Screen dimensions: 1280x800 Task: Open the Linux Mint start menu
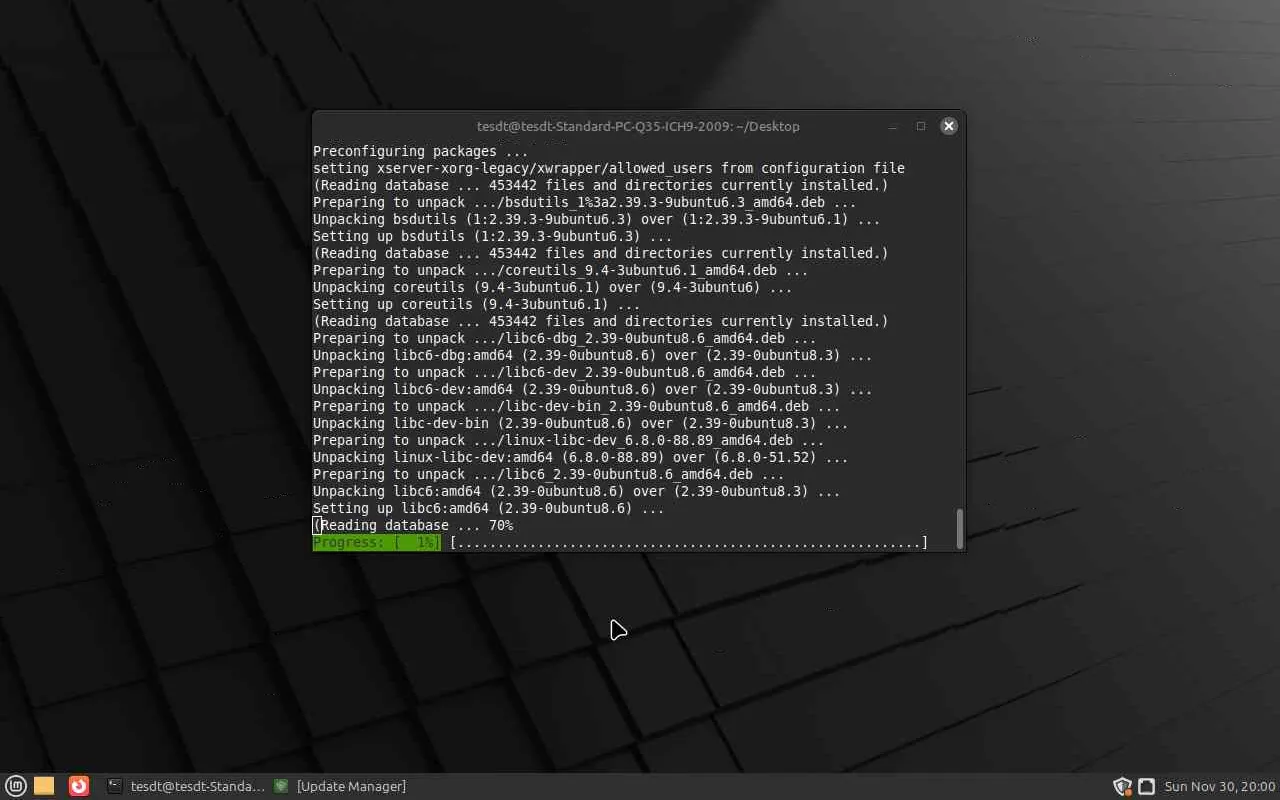(x=15, y=786)
